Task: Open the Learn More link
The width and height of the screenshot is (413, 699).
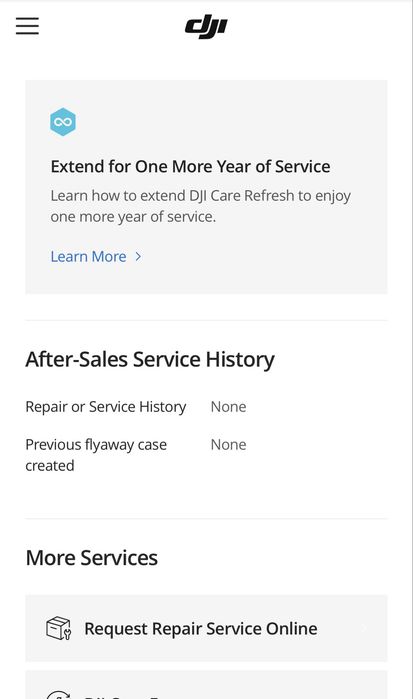Action: pos(88,256)
